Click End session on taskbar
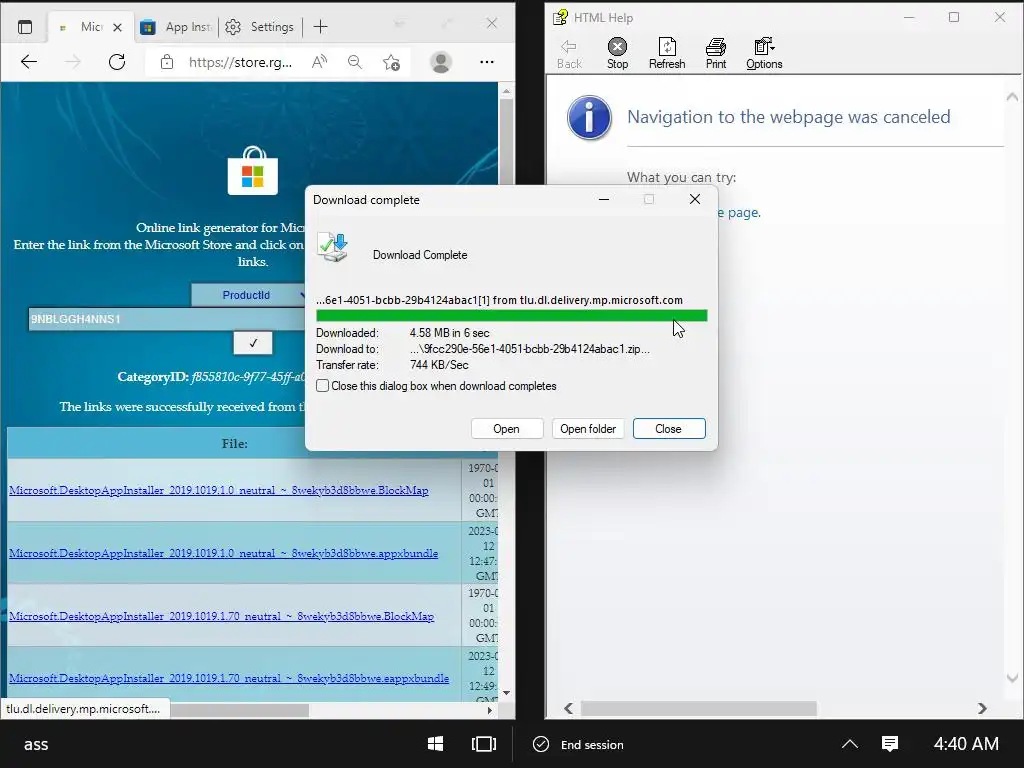This screenshot has height=768, width=1024. click(579, 744)
